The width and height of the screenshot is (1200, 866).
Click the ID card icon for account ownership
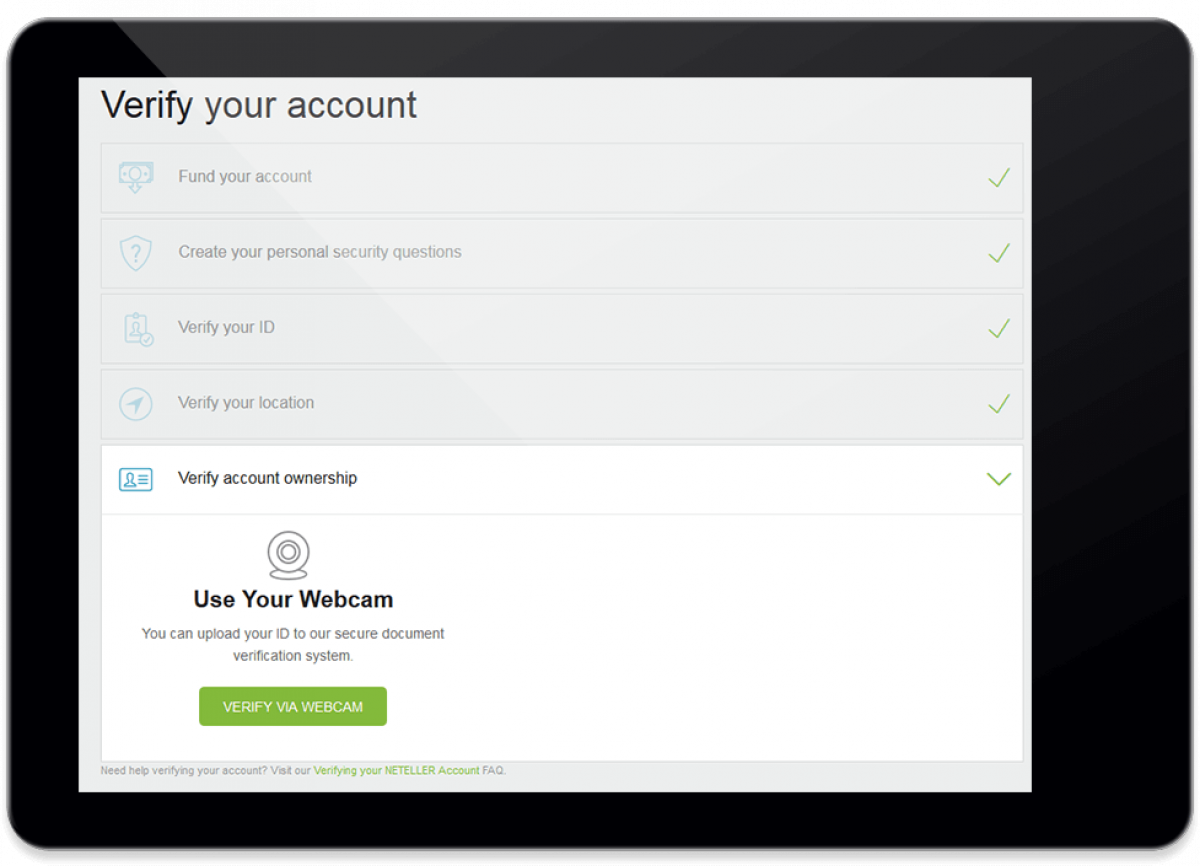(135, 479)
